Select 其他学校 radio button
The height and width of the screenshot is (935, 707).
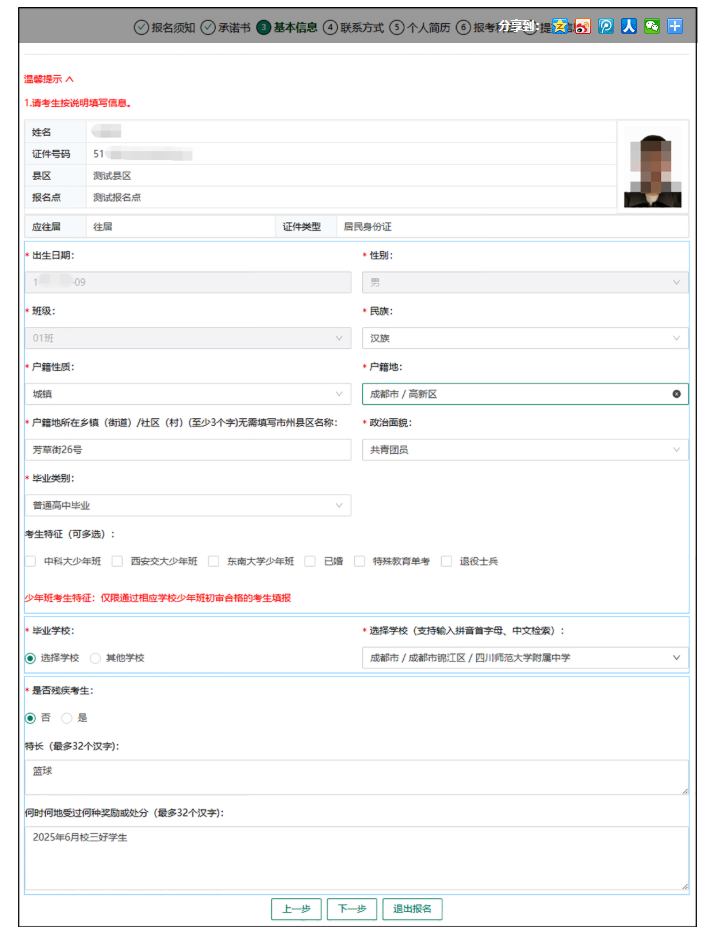96,658
